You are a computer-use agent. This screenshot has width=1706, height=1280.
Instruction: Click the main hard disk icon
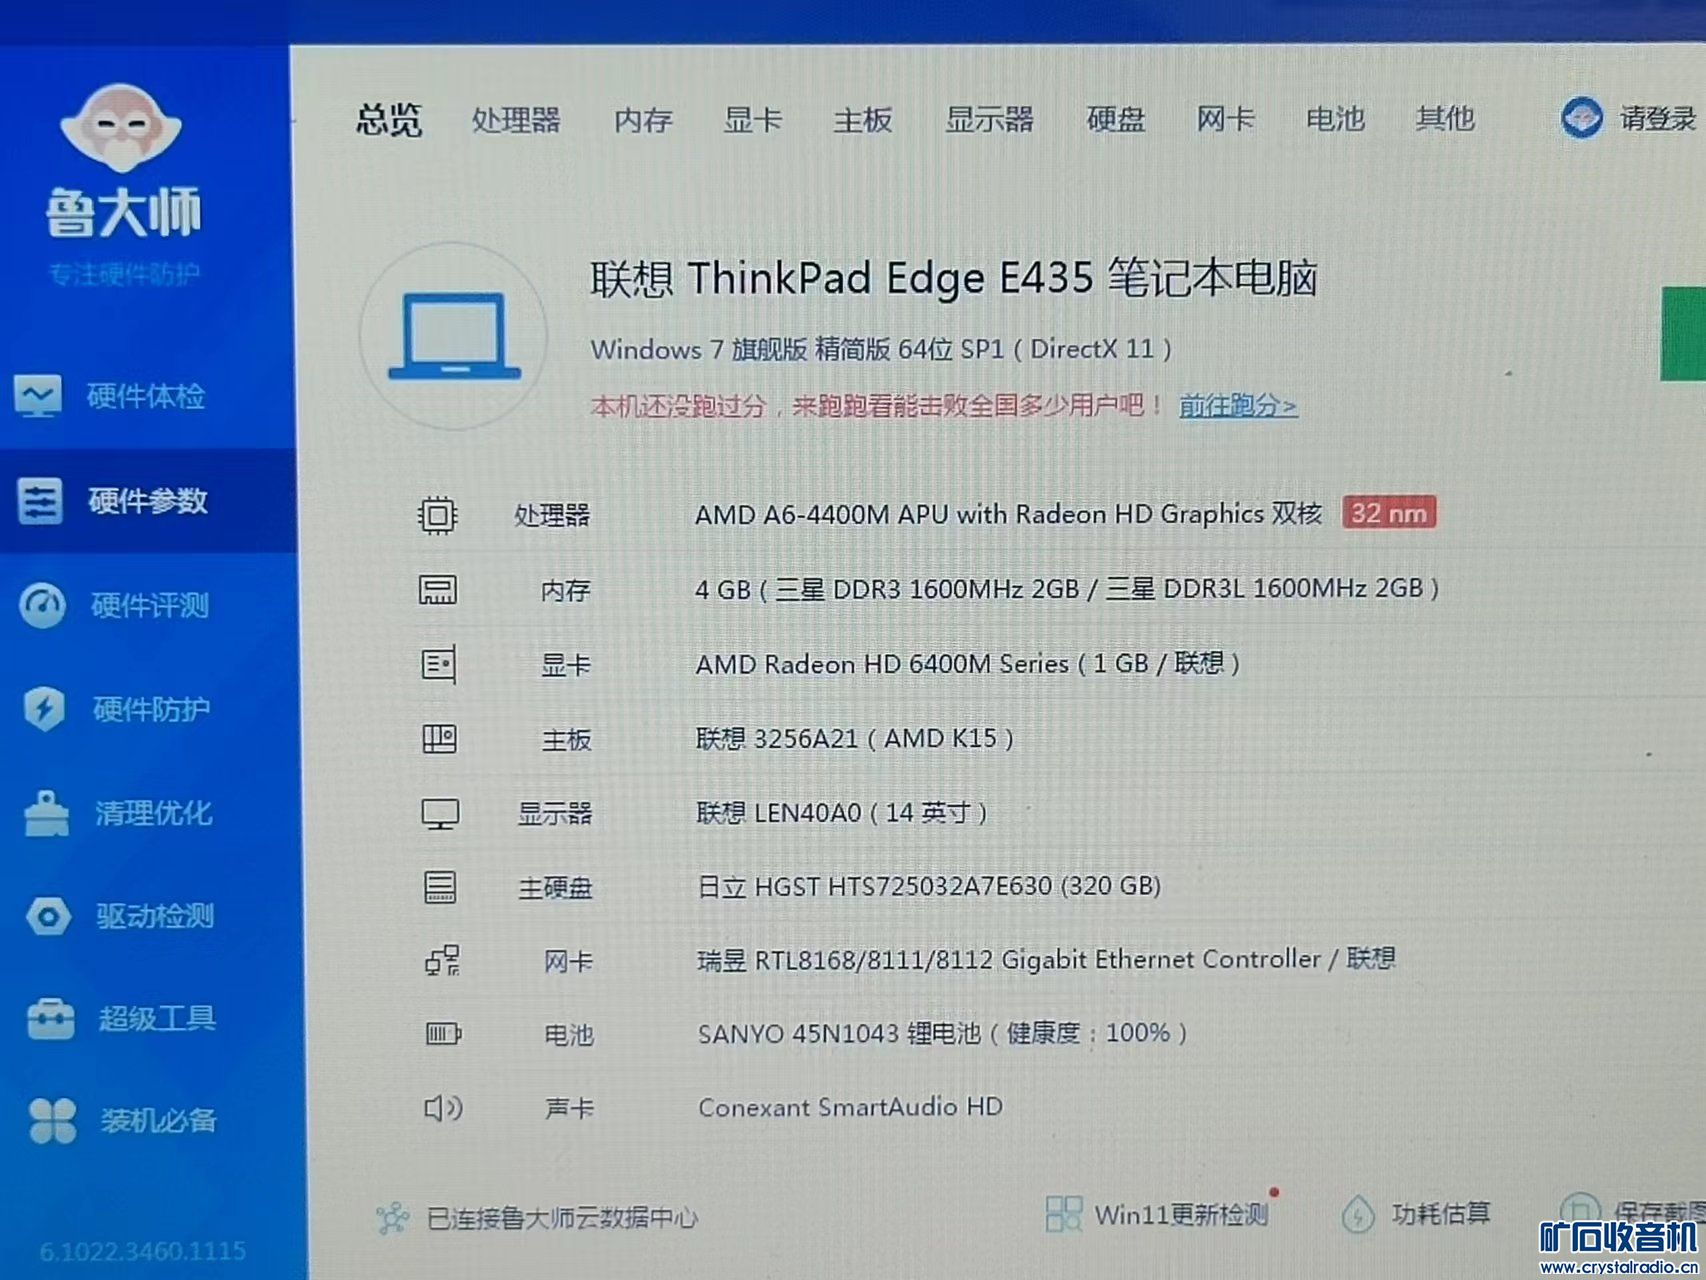click(439, 887)
